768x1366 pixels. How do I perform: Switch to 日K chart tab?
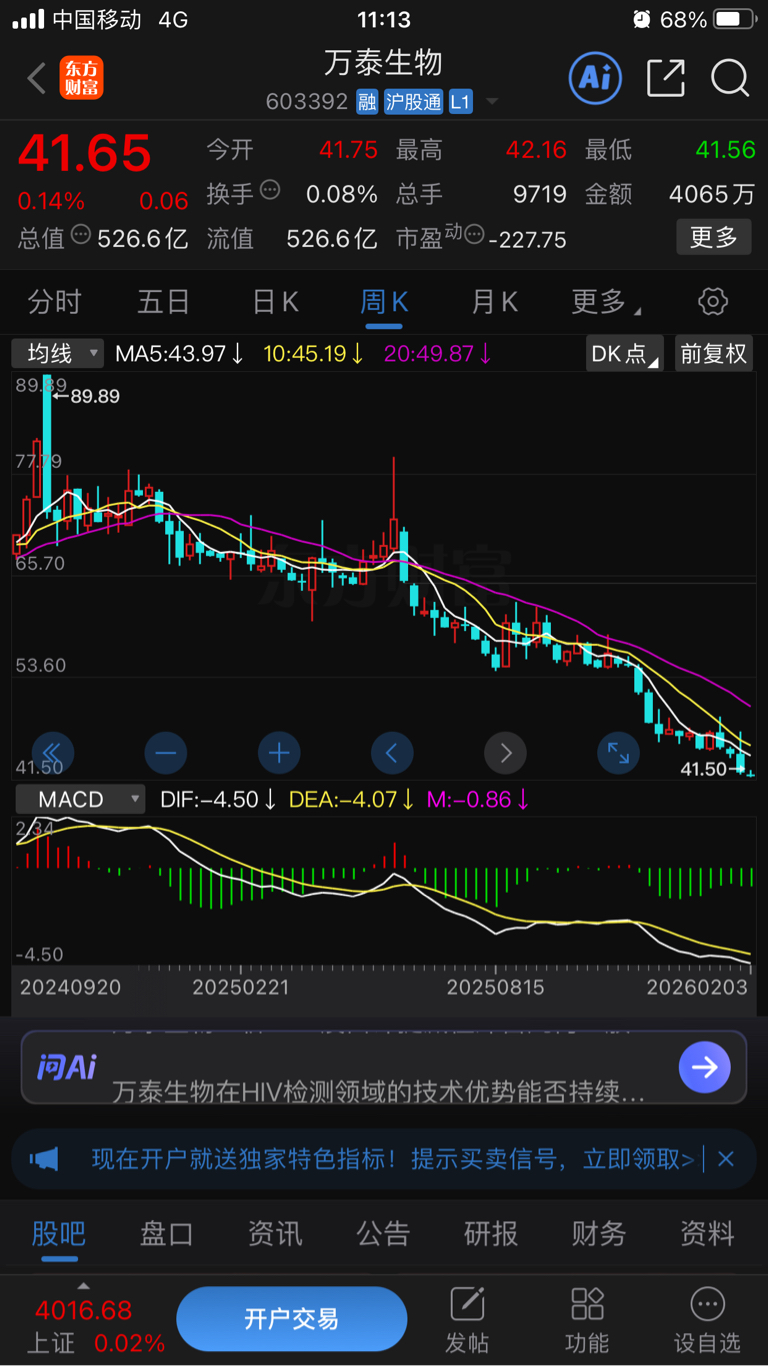pyautogui.click(x=275, y=301)
